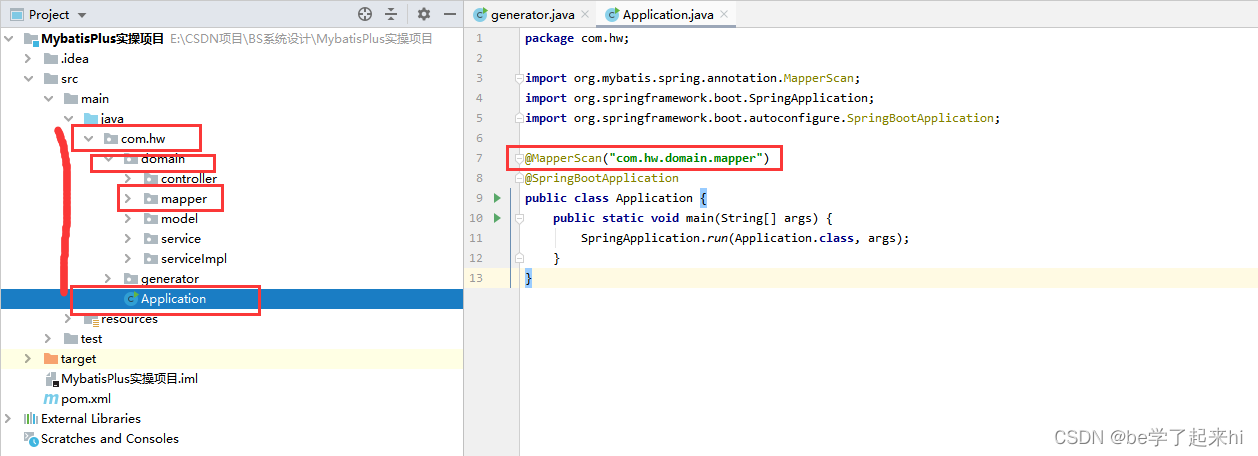Click SpringBootApplication import on line 5
This screenshot has width=1258, height=456.
[x=763, y=118]
